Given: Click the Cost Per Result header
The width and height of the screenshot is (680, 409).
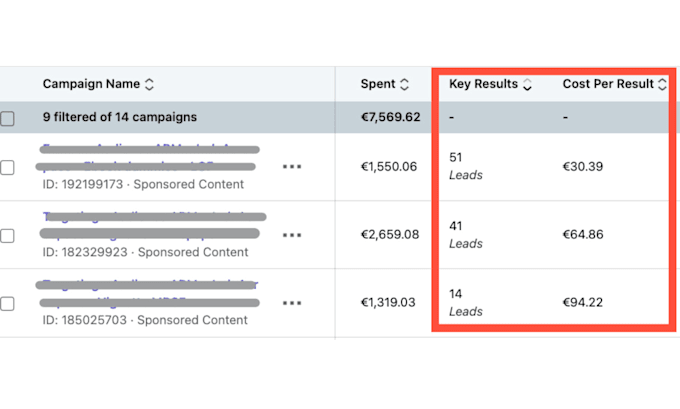Looking at the screenshot, I should (608, 84).
